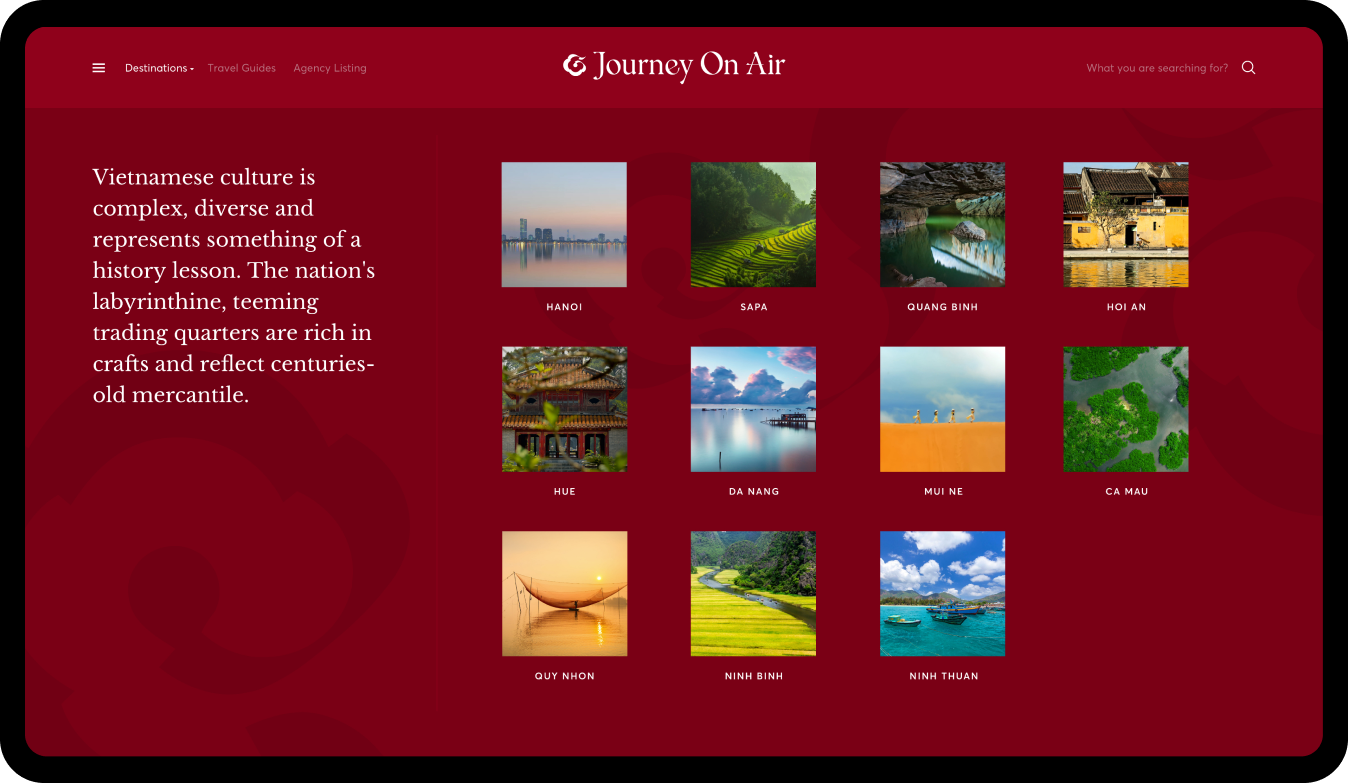
Task: Click the search magnifier icon
Action: pyautogui.click(x=1248, y=68)
